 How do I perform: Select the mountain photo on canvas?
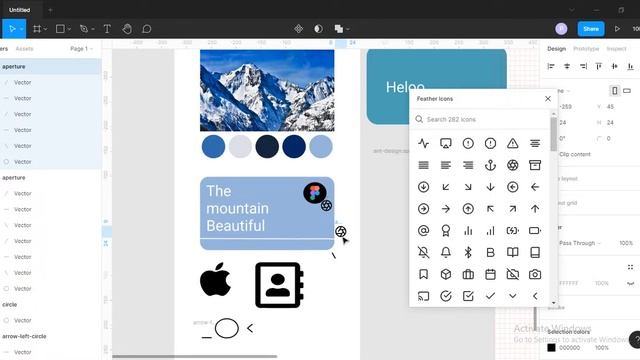pos(267,90)
